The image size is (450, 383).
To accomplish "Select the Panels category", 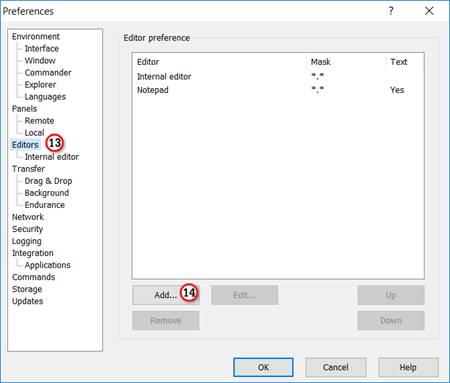I will tap(25, 109).
